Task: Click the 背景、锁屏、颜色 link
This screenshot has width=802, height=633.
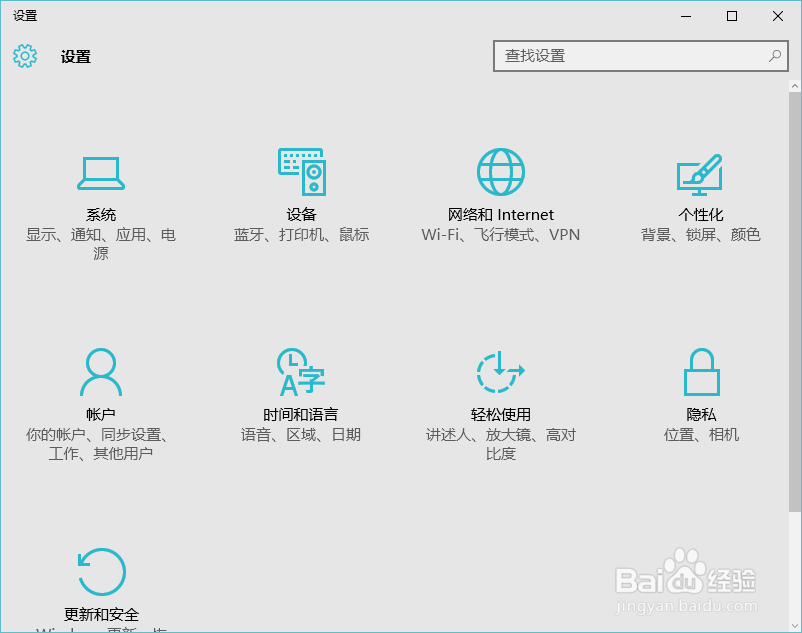Action: (700, 234)
